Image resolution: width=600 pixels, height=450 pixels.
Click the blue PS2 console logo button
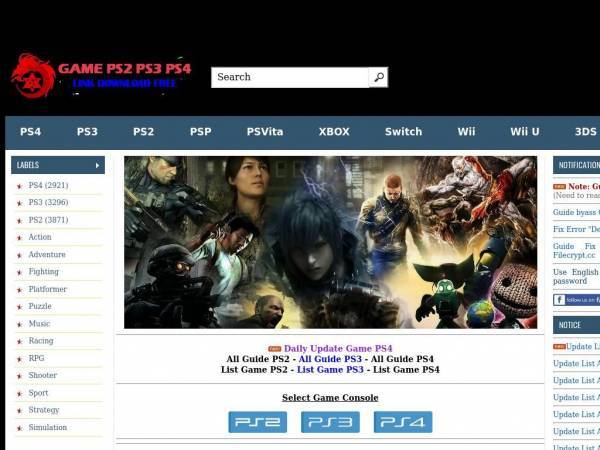click(258, 422)
